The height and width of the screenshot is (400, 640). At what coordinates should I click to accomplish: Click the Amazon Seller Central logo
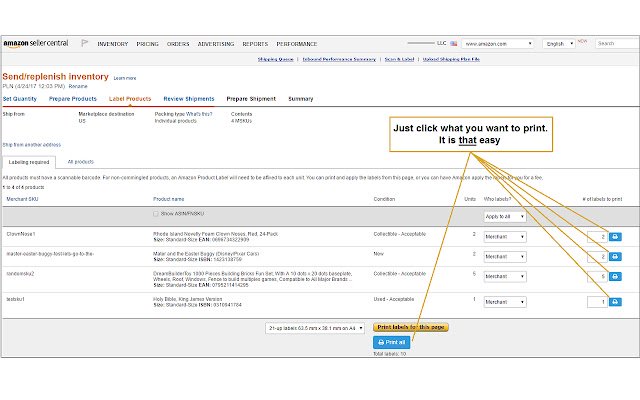pyautogui.click(x=36, y=43)
